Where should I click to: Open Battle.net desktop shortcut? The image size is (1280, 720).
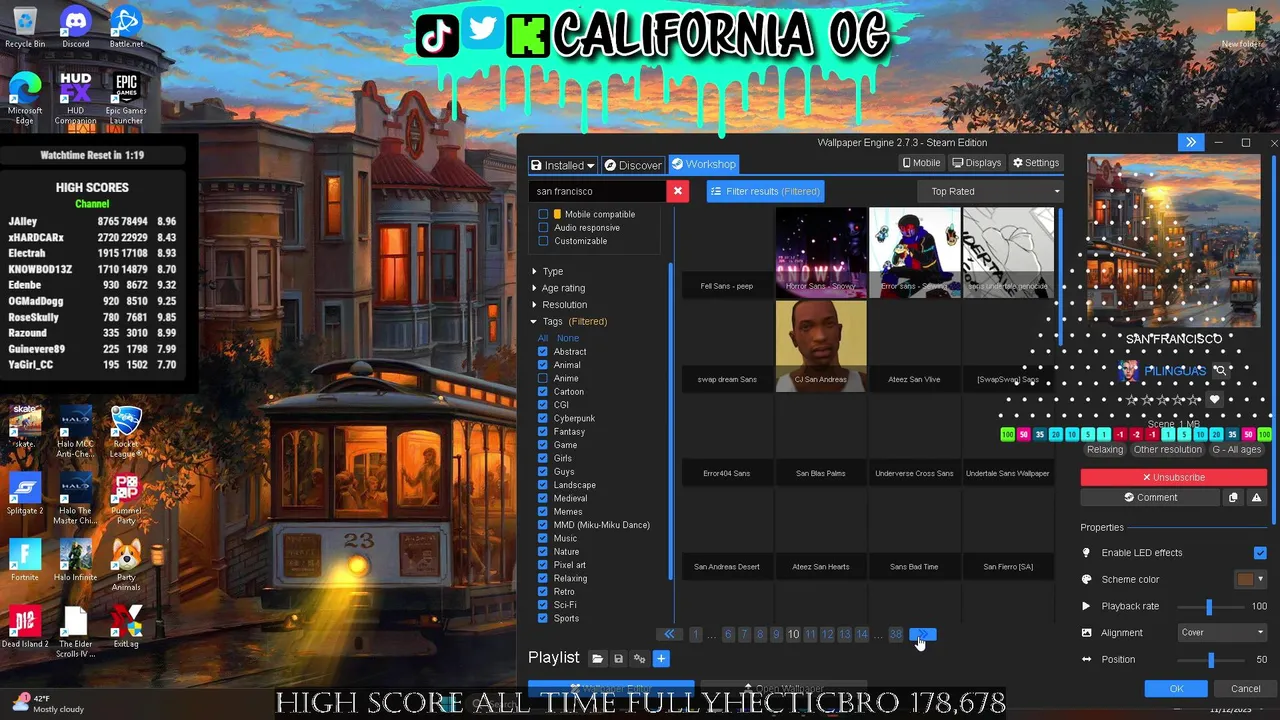point(126,26)
